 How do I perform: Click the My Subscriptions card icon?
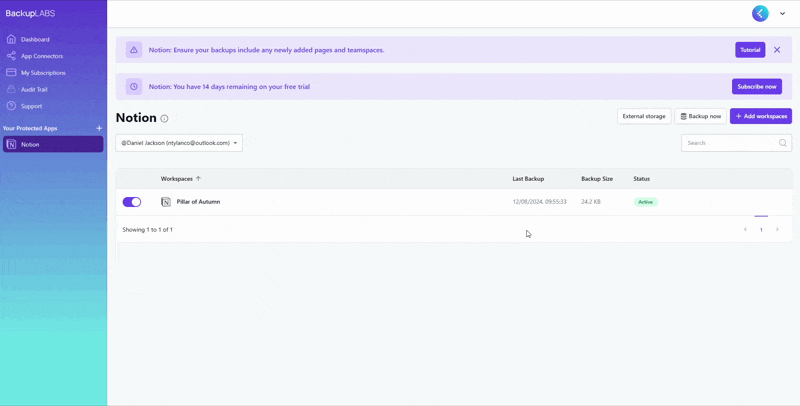coord(11,72)
